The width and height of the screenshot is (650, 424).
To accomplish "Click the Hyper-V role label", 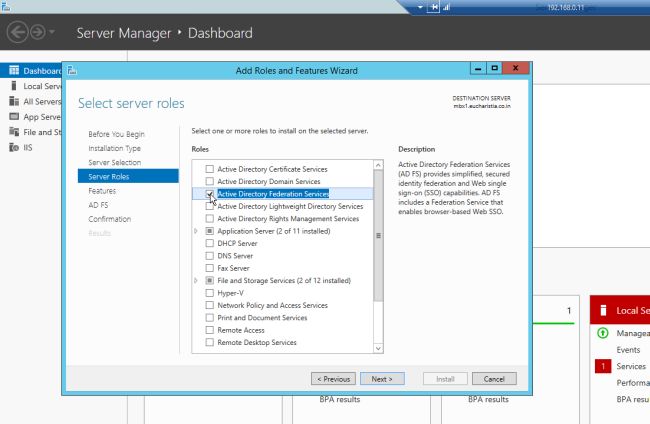I will click(230, 293).
